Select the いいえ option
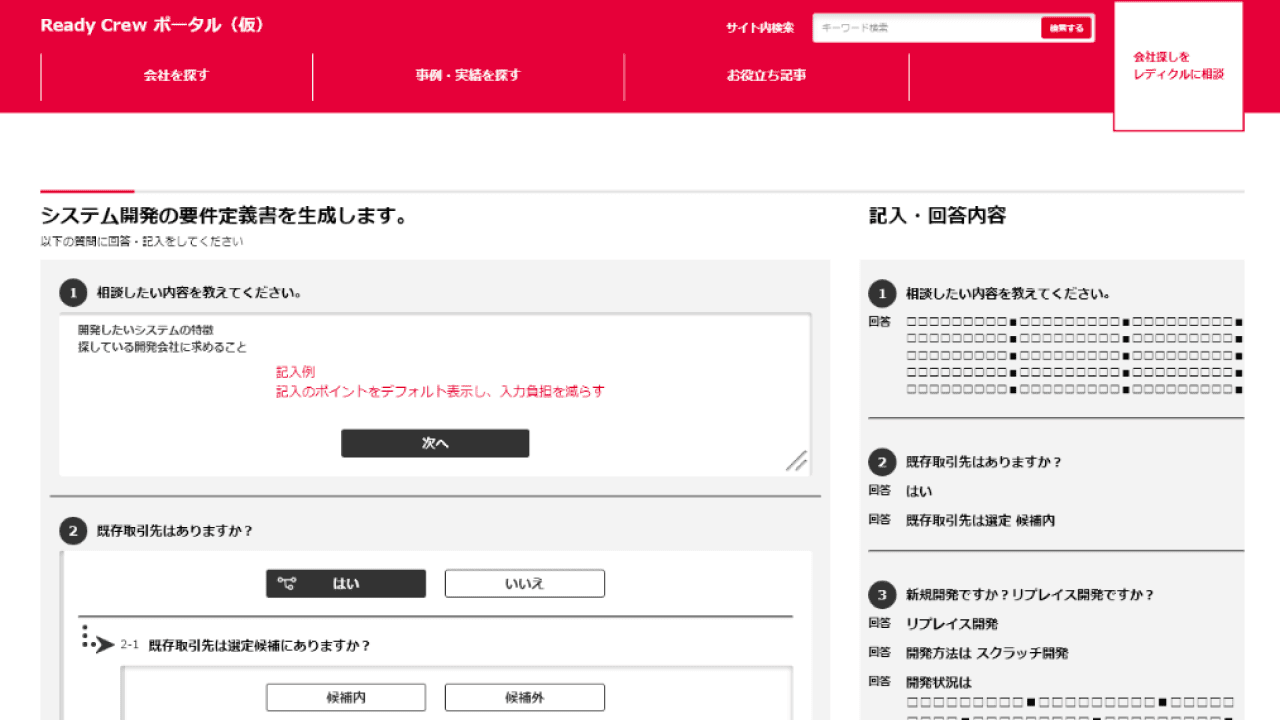Viewport: 1280px width, 720px height. (524, 584)
